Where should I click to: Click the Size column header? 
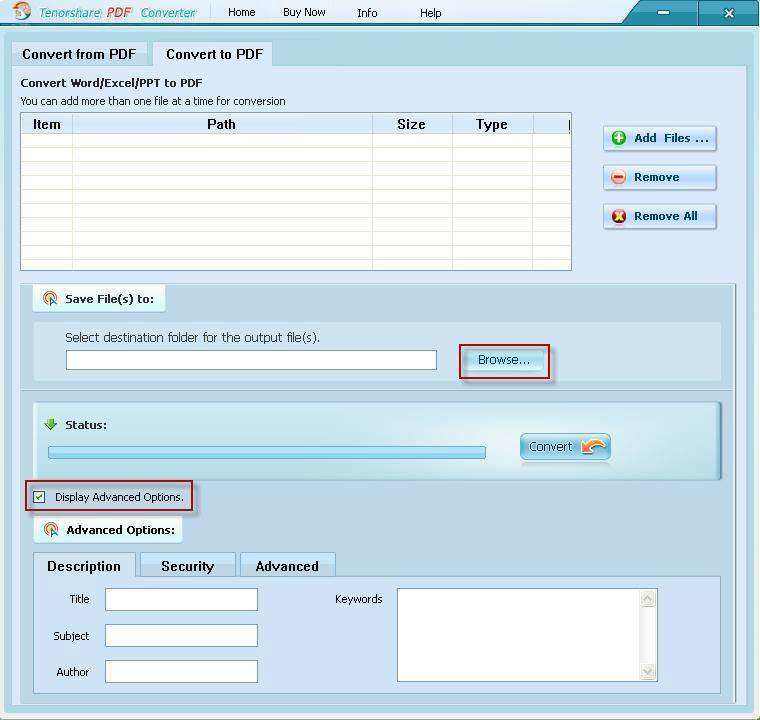(x=412, y=124)
